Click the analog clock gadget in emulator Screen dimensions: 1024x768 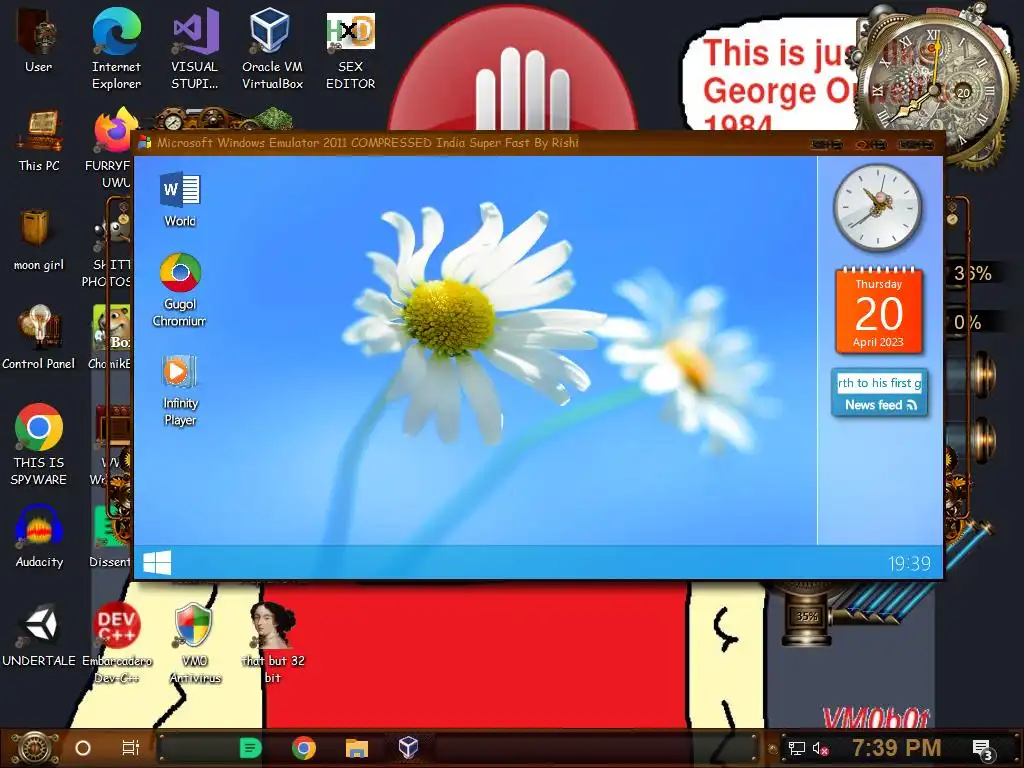877,207
